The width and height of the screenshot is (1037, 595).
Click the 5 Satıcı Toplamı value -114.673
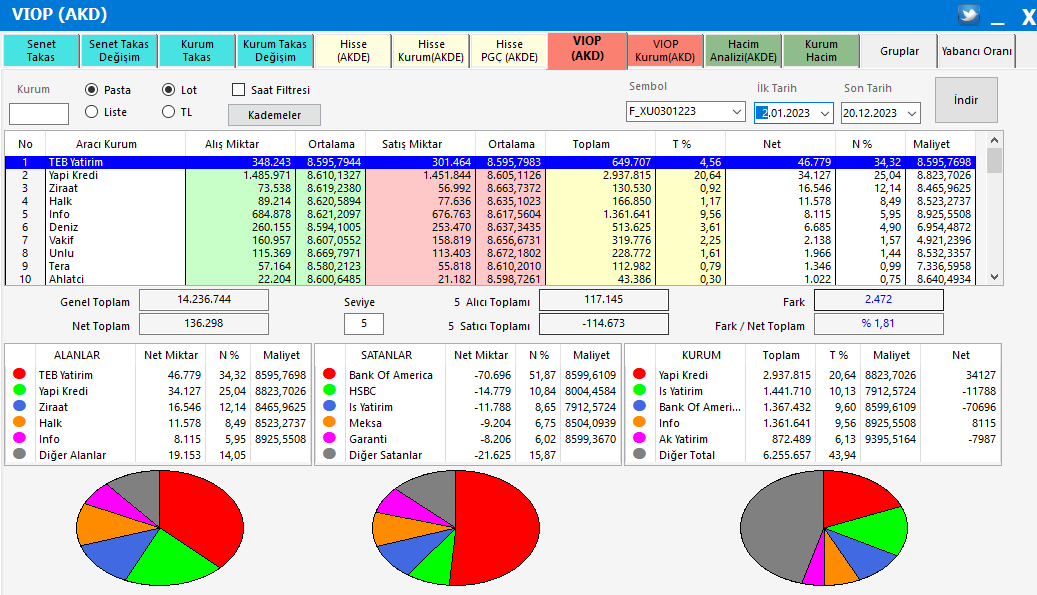[604, 323]
